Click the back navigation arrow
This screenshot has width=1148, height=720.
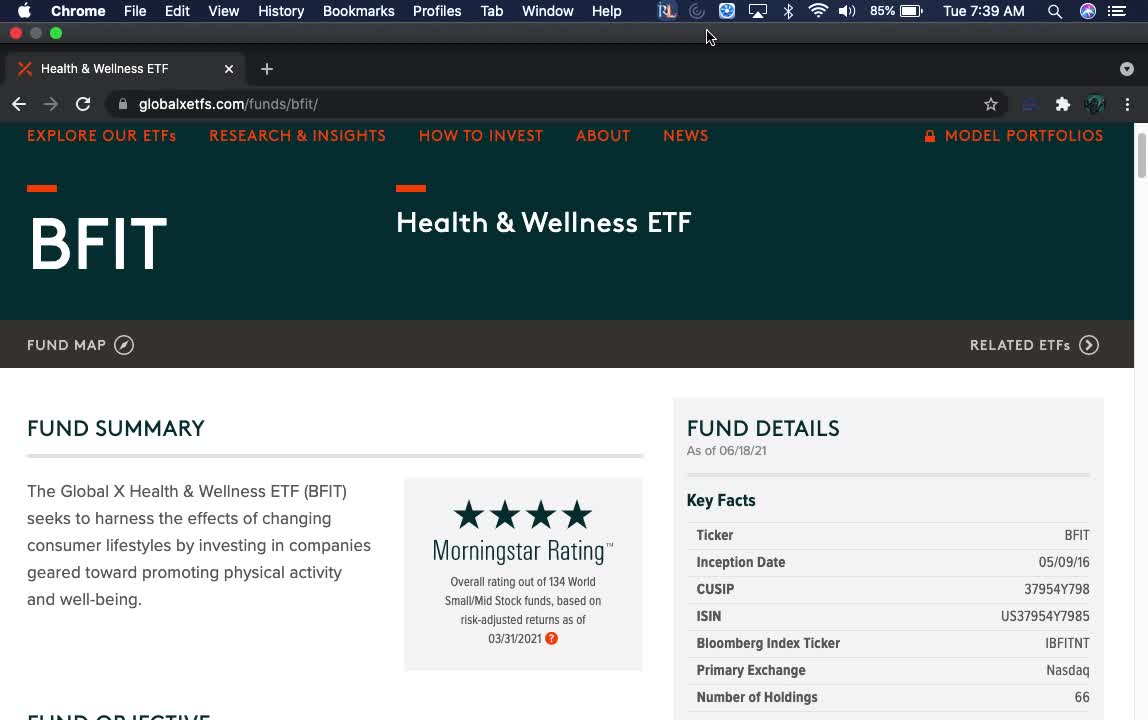point(19,104)
